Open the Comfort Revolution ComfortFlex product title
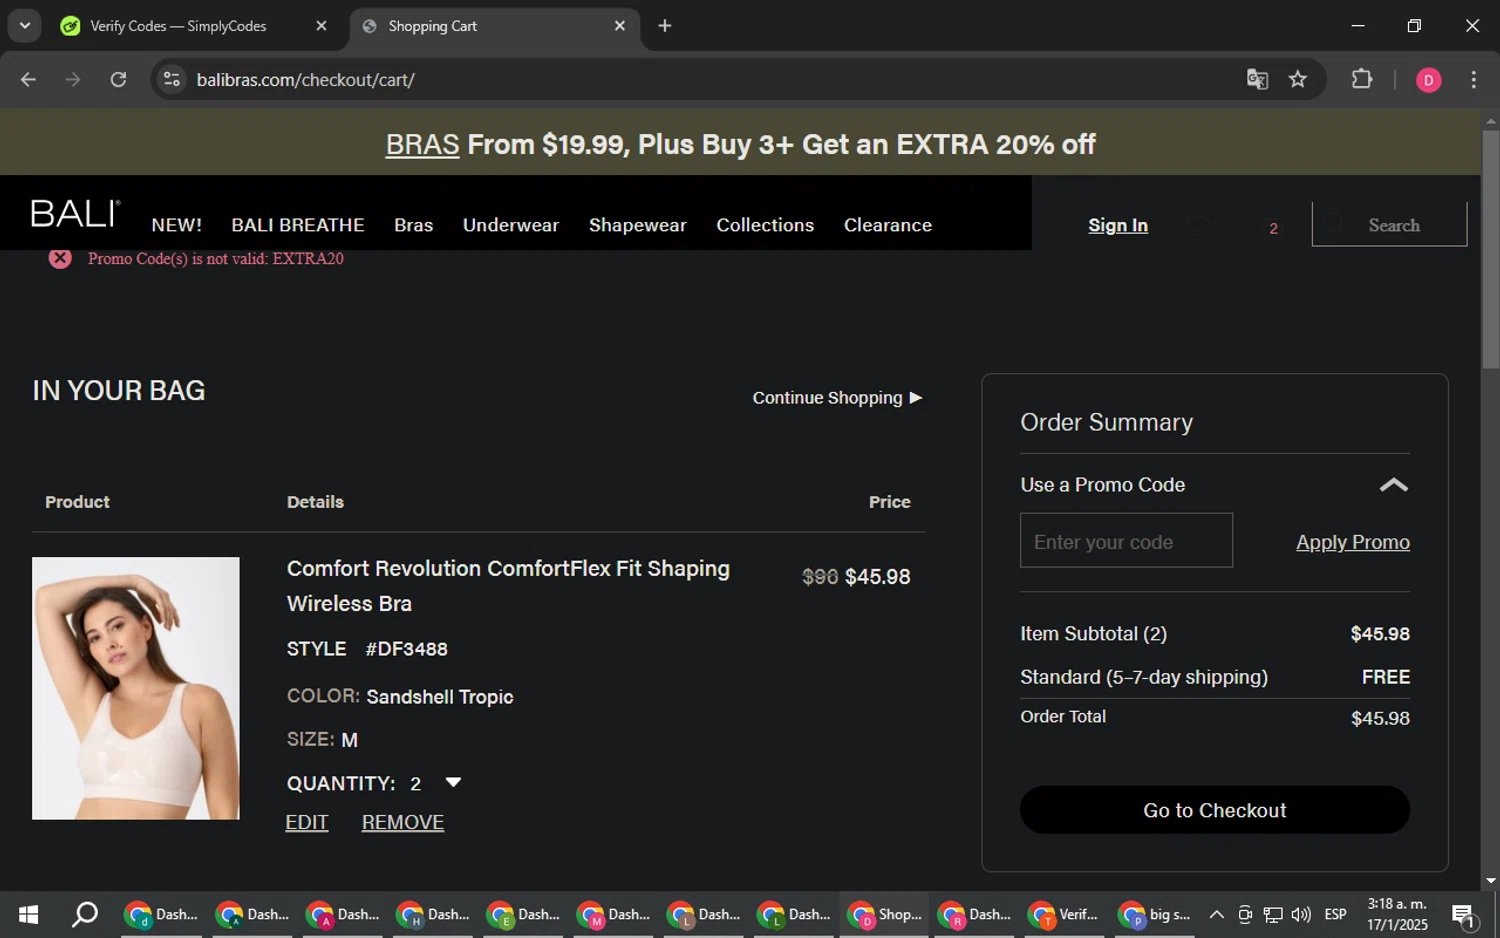 [508, 586]
